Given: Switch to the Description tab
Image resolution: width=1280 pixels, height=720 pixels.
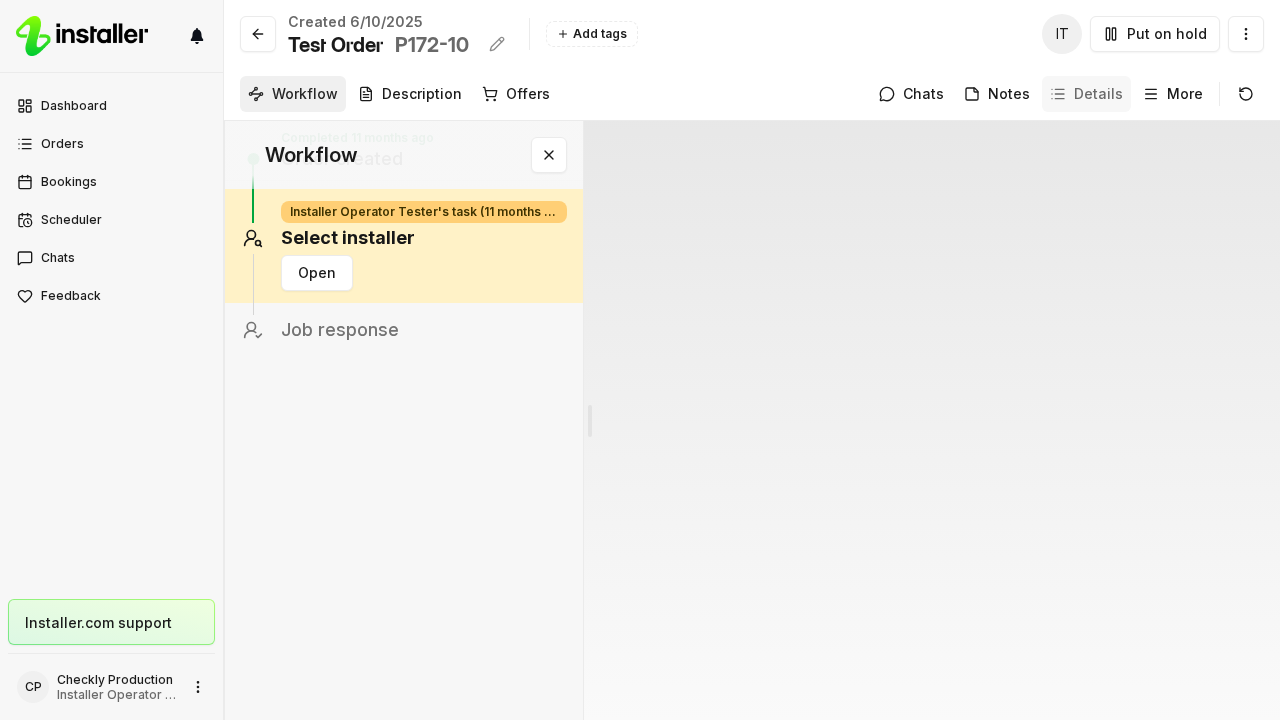Looking at the screenshot, I should tap(410, 94).
